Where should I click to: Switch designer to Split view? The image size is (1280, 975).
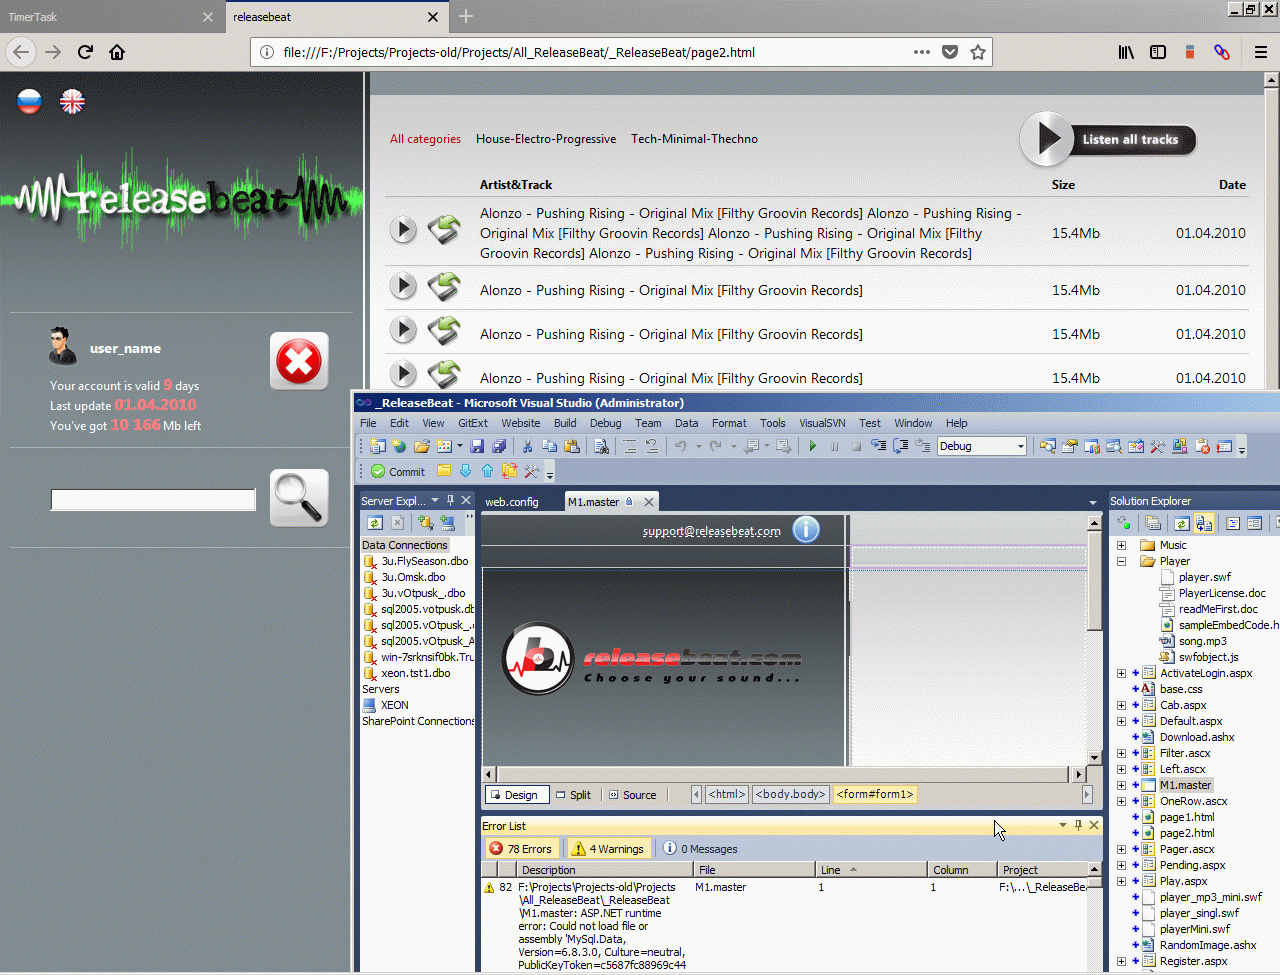coord(574,795)
